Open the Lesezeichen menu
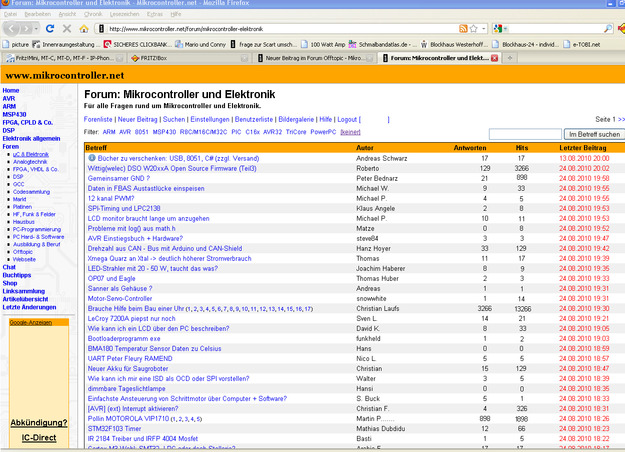The height and width of the screenshot is (452, 625). [124, 14]
